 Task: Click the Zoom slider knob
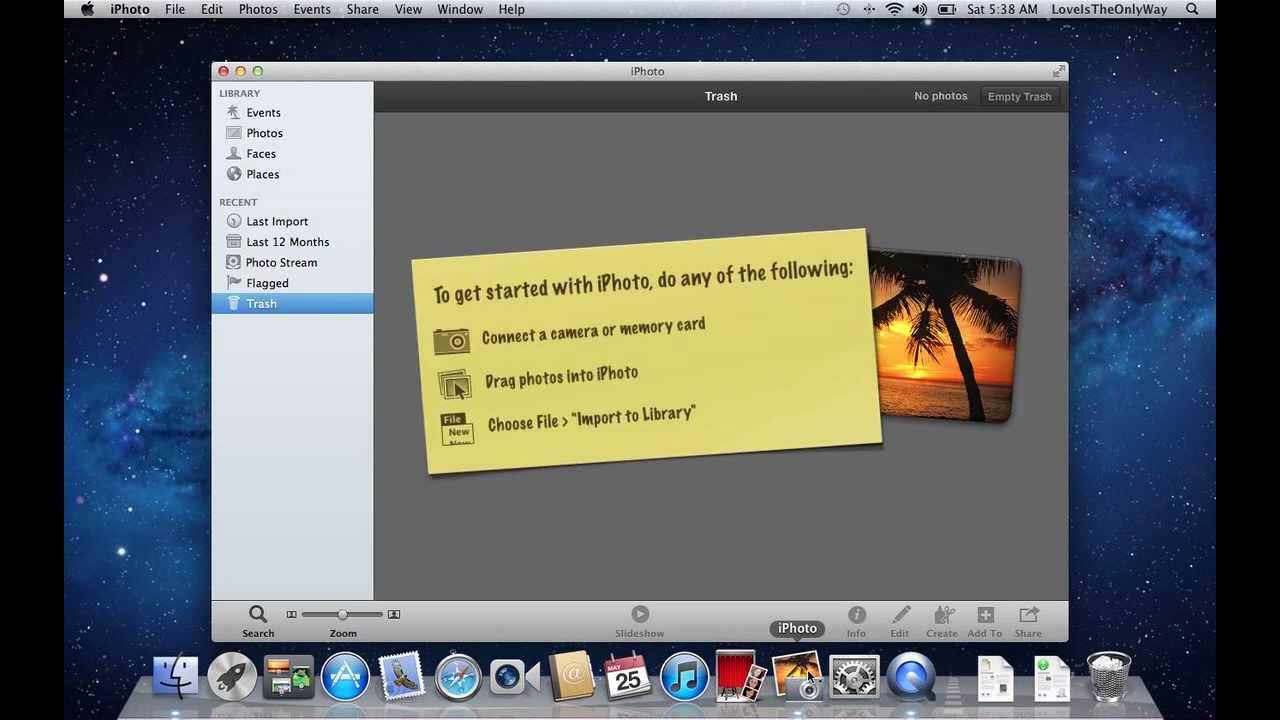342,614
